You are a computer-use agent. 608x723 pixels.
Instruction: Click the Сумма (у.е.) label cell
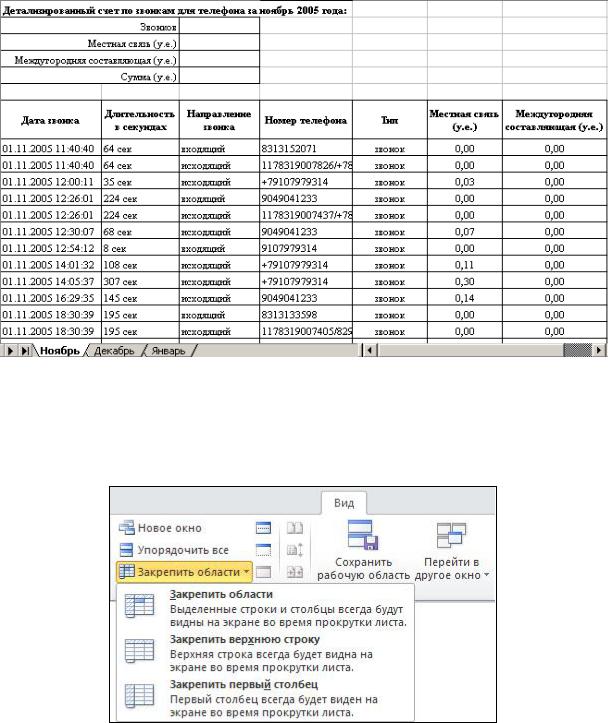point(90,77)
